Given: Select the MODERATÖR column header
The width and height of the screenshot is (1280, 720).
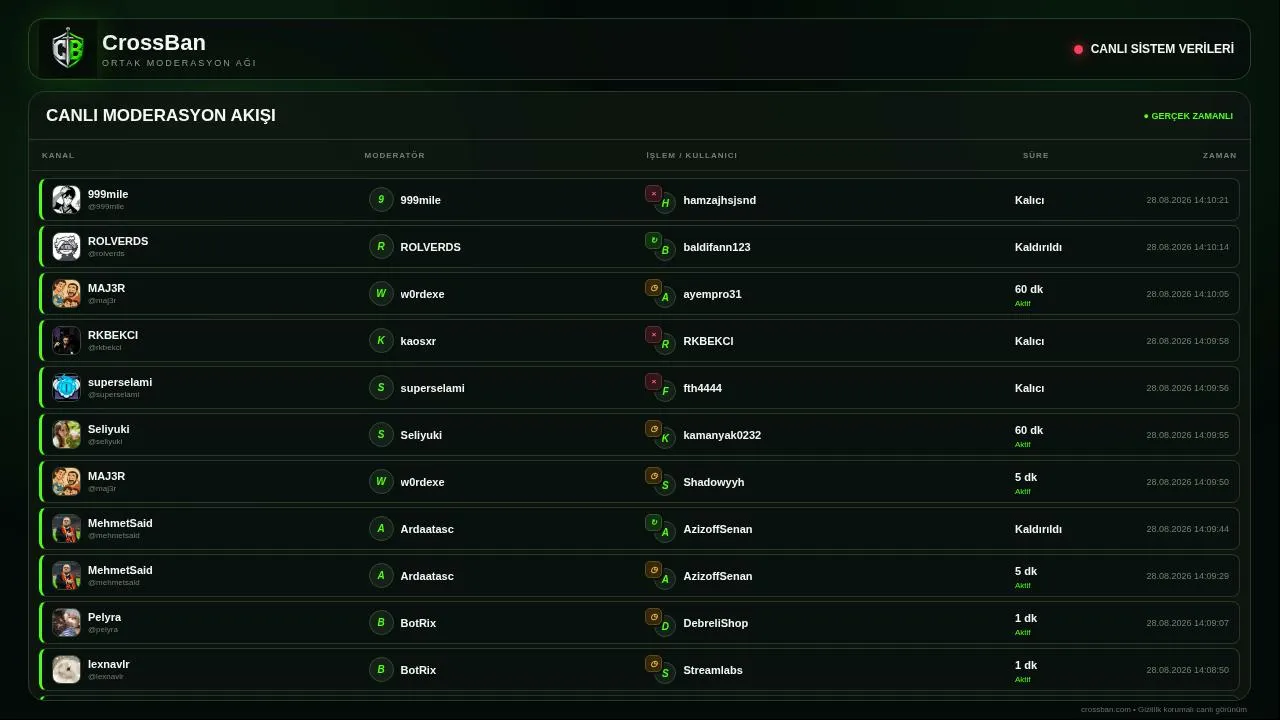Looking at the screenshot, I should (394, 155).
